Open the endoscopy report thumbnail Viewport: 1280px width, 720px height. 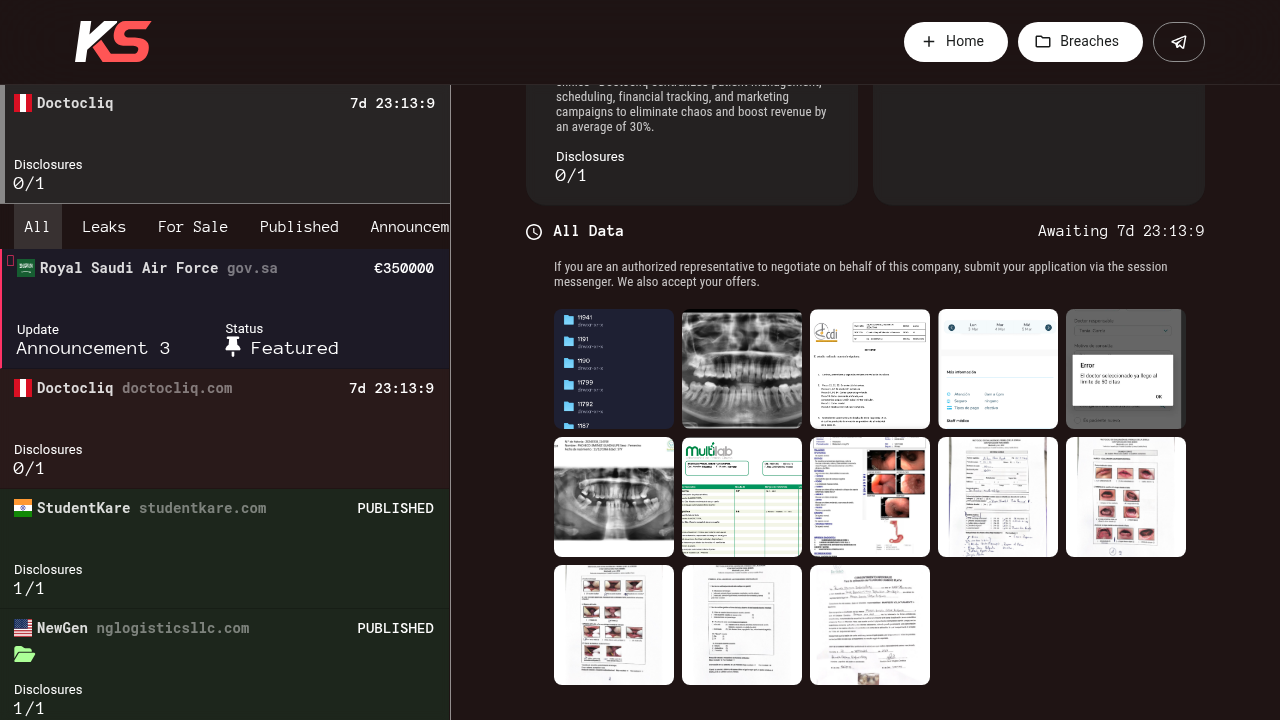tap(870, 497)
